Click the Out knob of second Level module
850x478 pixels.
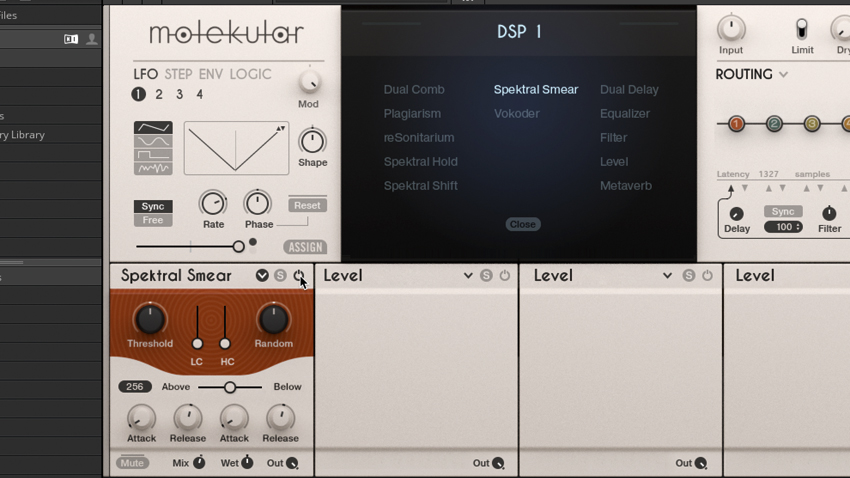pos(701,463)
